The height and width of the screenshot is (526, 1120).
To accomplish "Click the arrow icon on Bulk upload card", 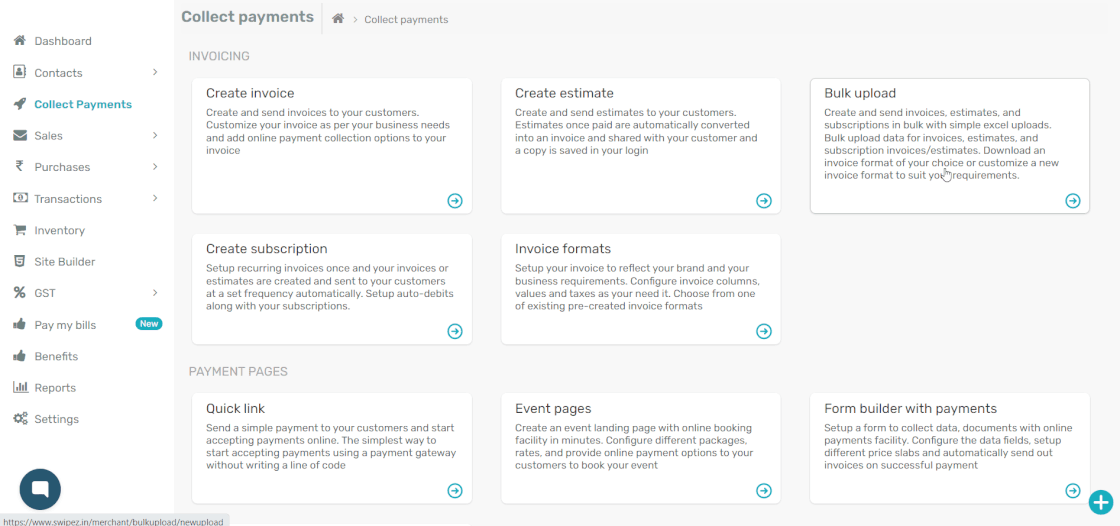I will (x=1073, y=201).
